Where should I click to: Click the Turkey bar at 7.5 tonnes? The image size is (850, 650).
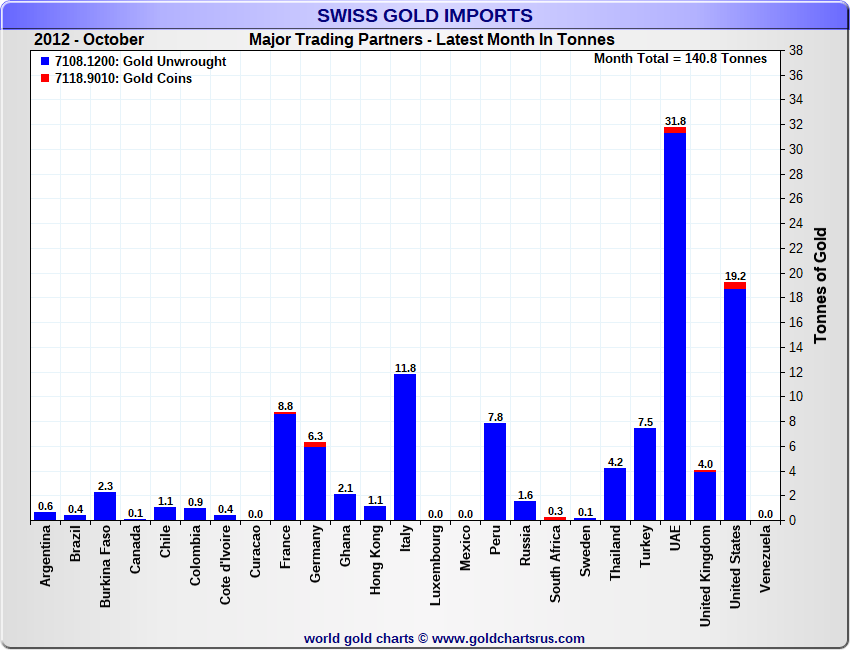click(x=645, y=474)
